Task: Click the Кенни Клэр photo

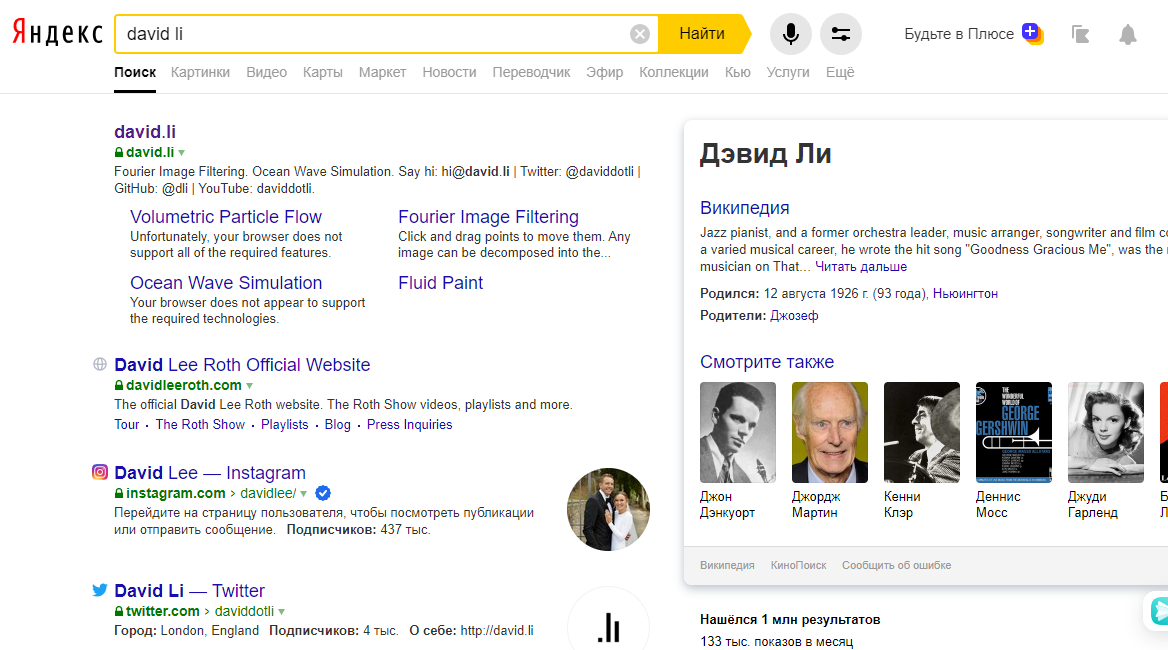Action: (921, 433)
